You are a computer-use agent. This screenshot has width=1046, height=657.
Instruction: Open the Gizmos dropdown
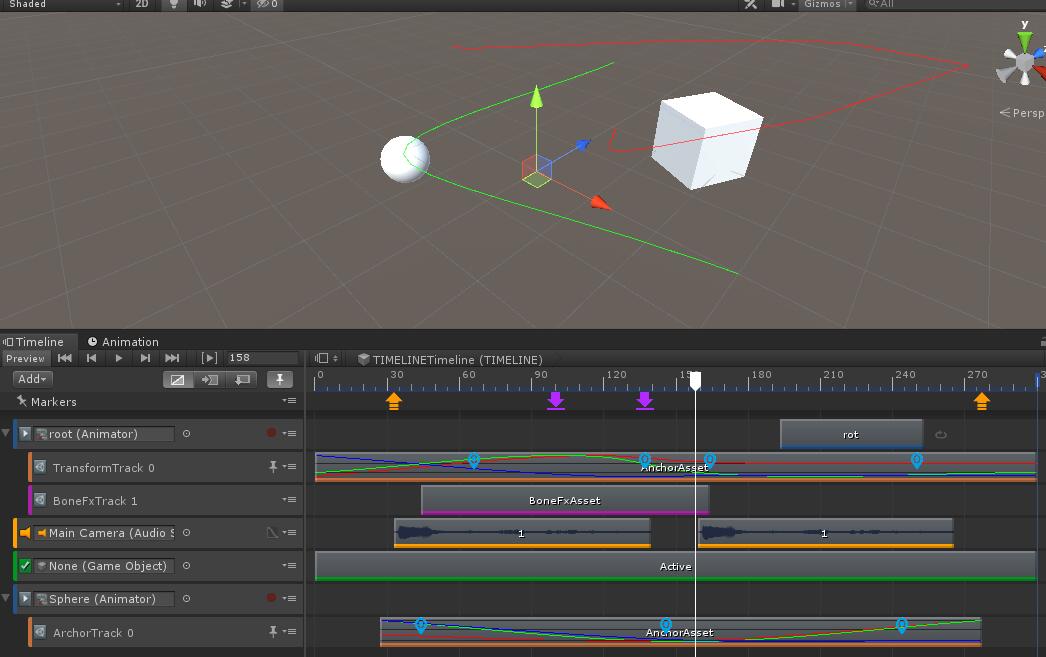(x=829, y=4)
